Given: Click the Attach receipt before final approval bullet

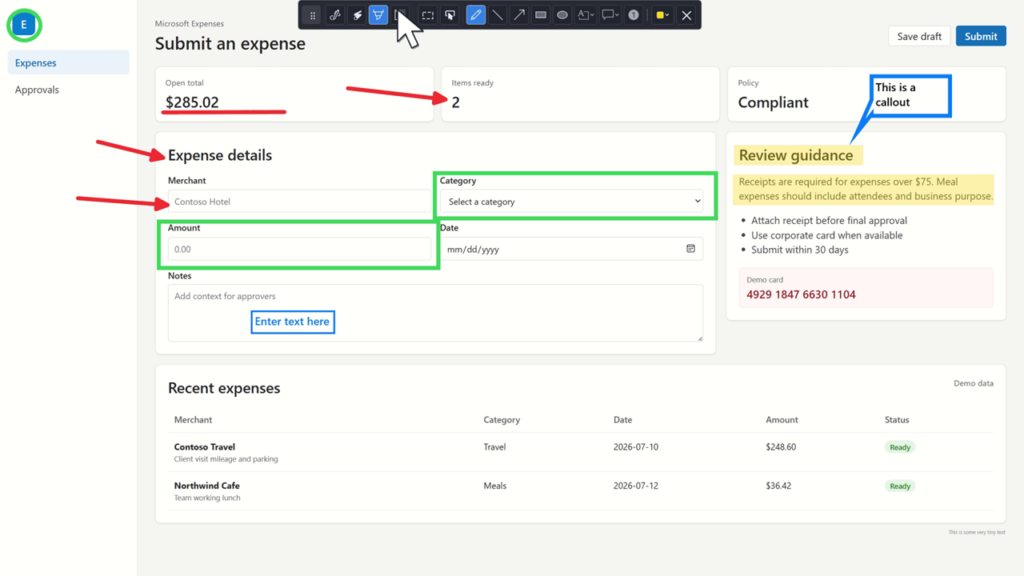Looking at the screenshot, I should 829,220.
